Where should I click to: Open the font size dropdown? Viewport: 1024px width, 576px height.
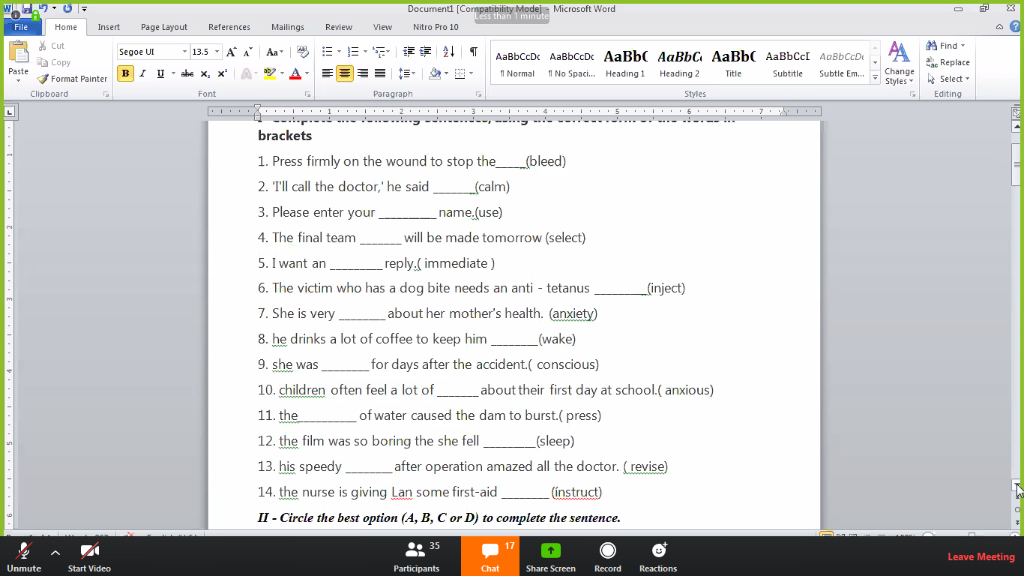click(217, 52)
